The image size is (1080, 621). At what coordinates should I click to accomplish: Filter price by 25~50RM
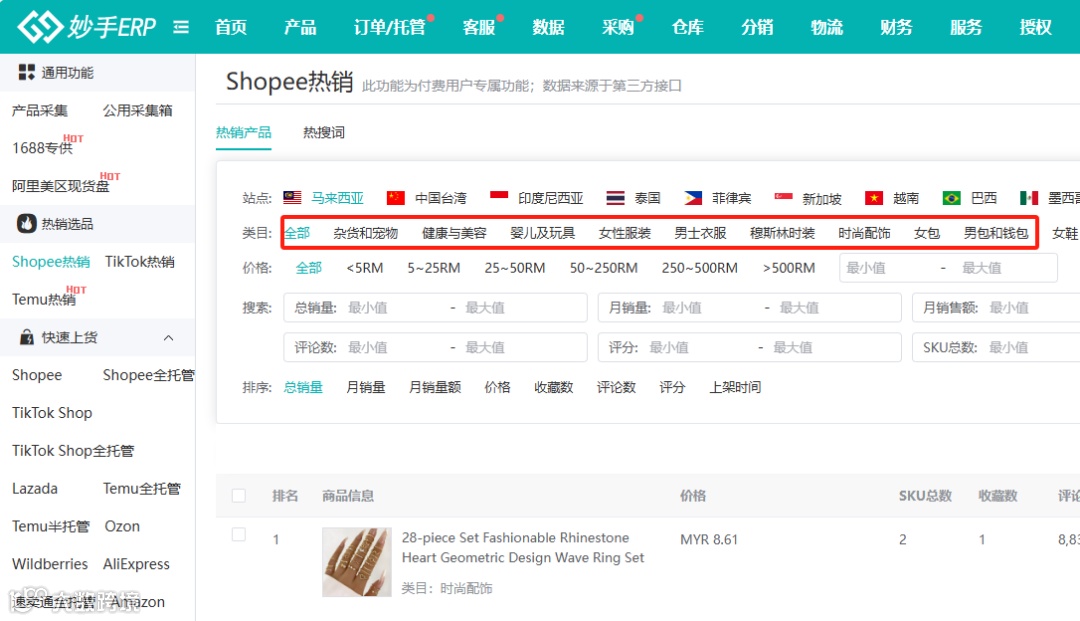(515, 268)
